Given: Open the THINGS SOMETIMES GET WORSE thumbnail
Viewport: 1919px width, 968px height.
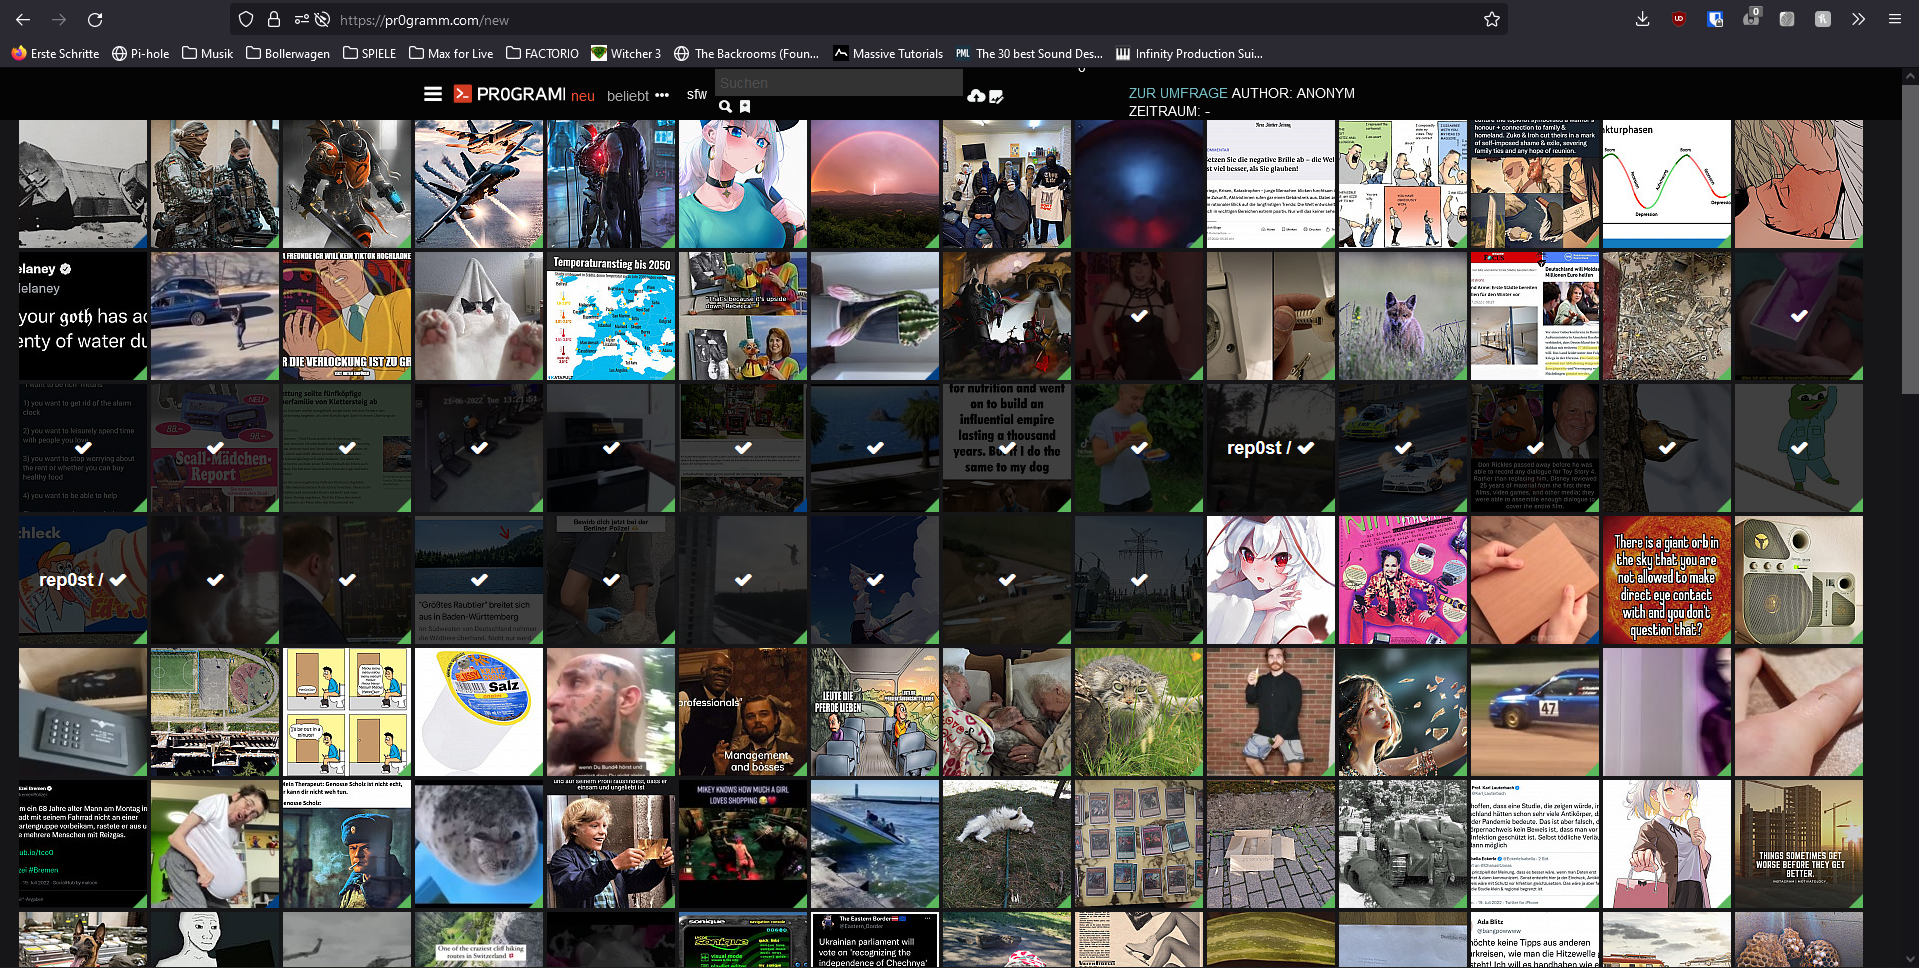Looking at the screenshot, I should [1799, 844].
